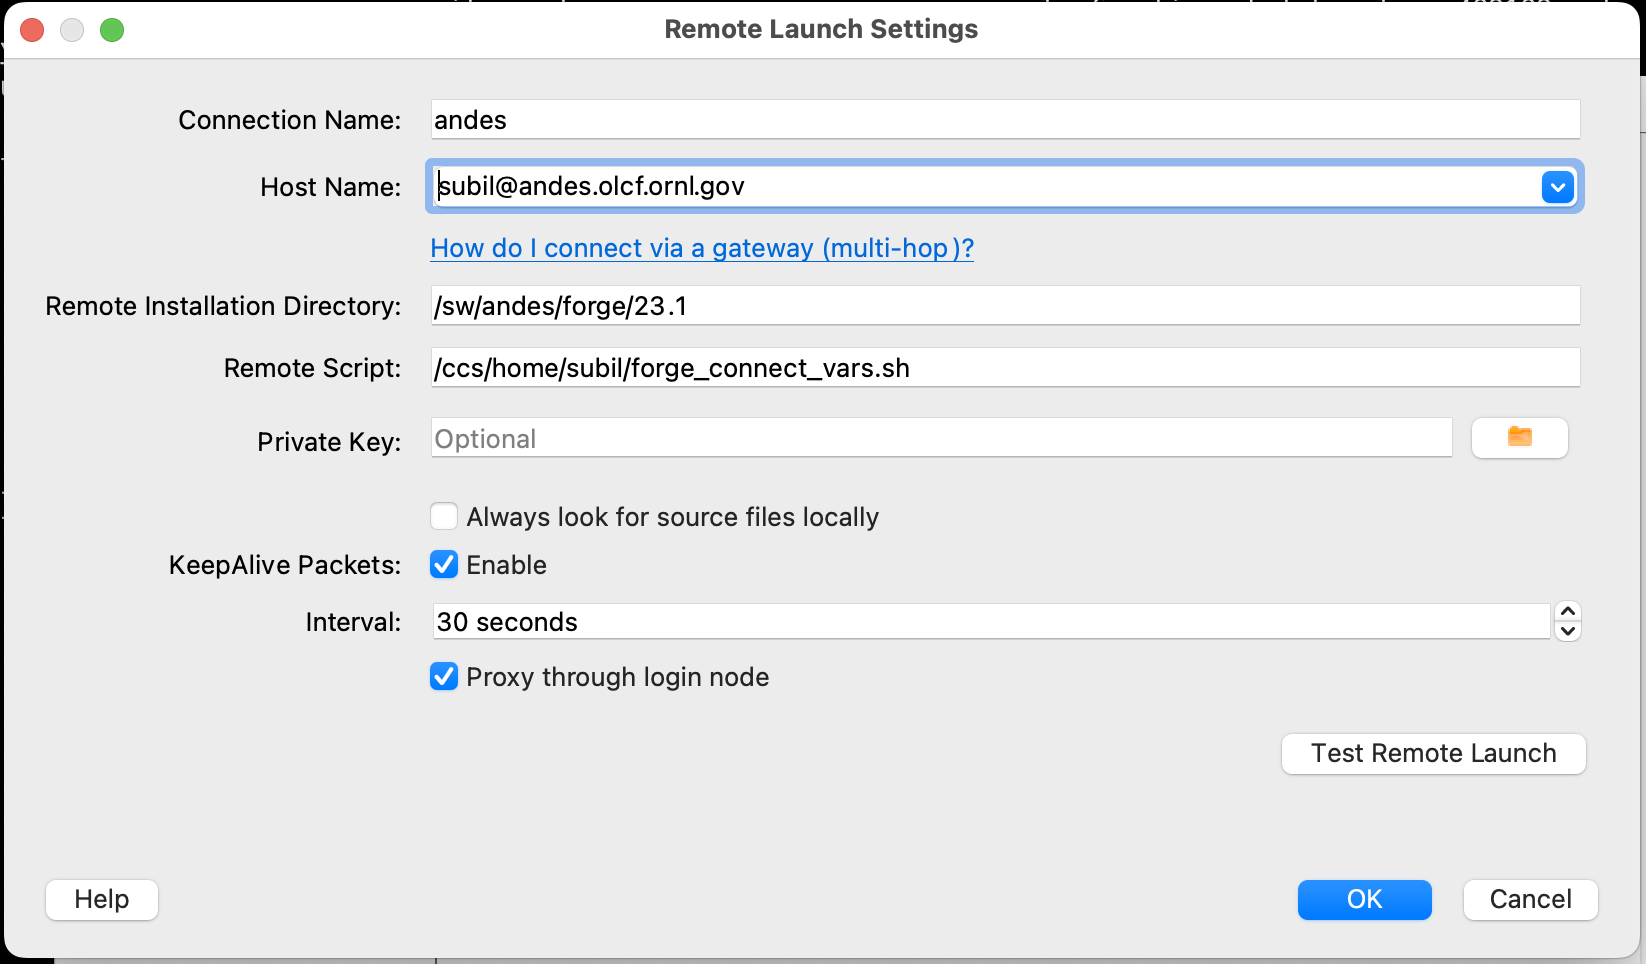Click the Test Remote Launch button
Image resolution: width=1646 pixels, height=964 pixels.
[x=1433, y=753]
